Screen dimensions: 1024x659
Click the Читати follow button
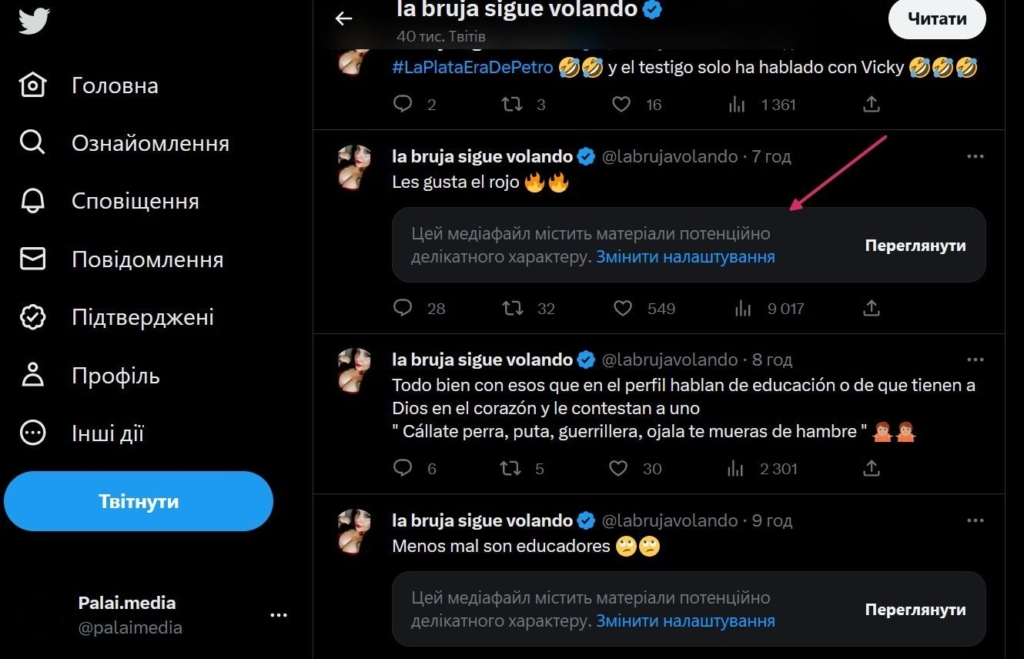point(936,19)
